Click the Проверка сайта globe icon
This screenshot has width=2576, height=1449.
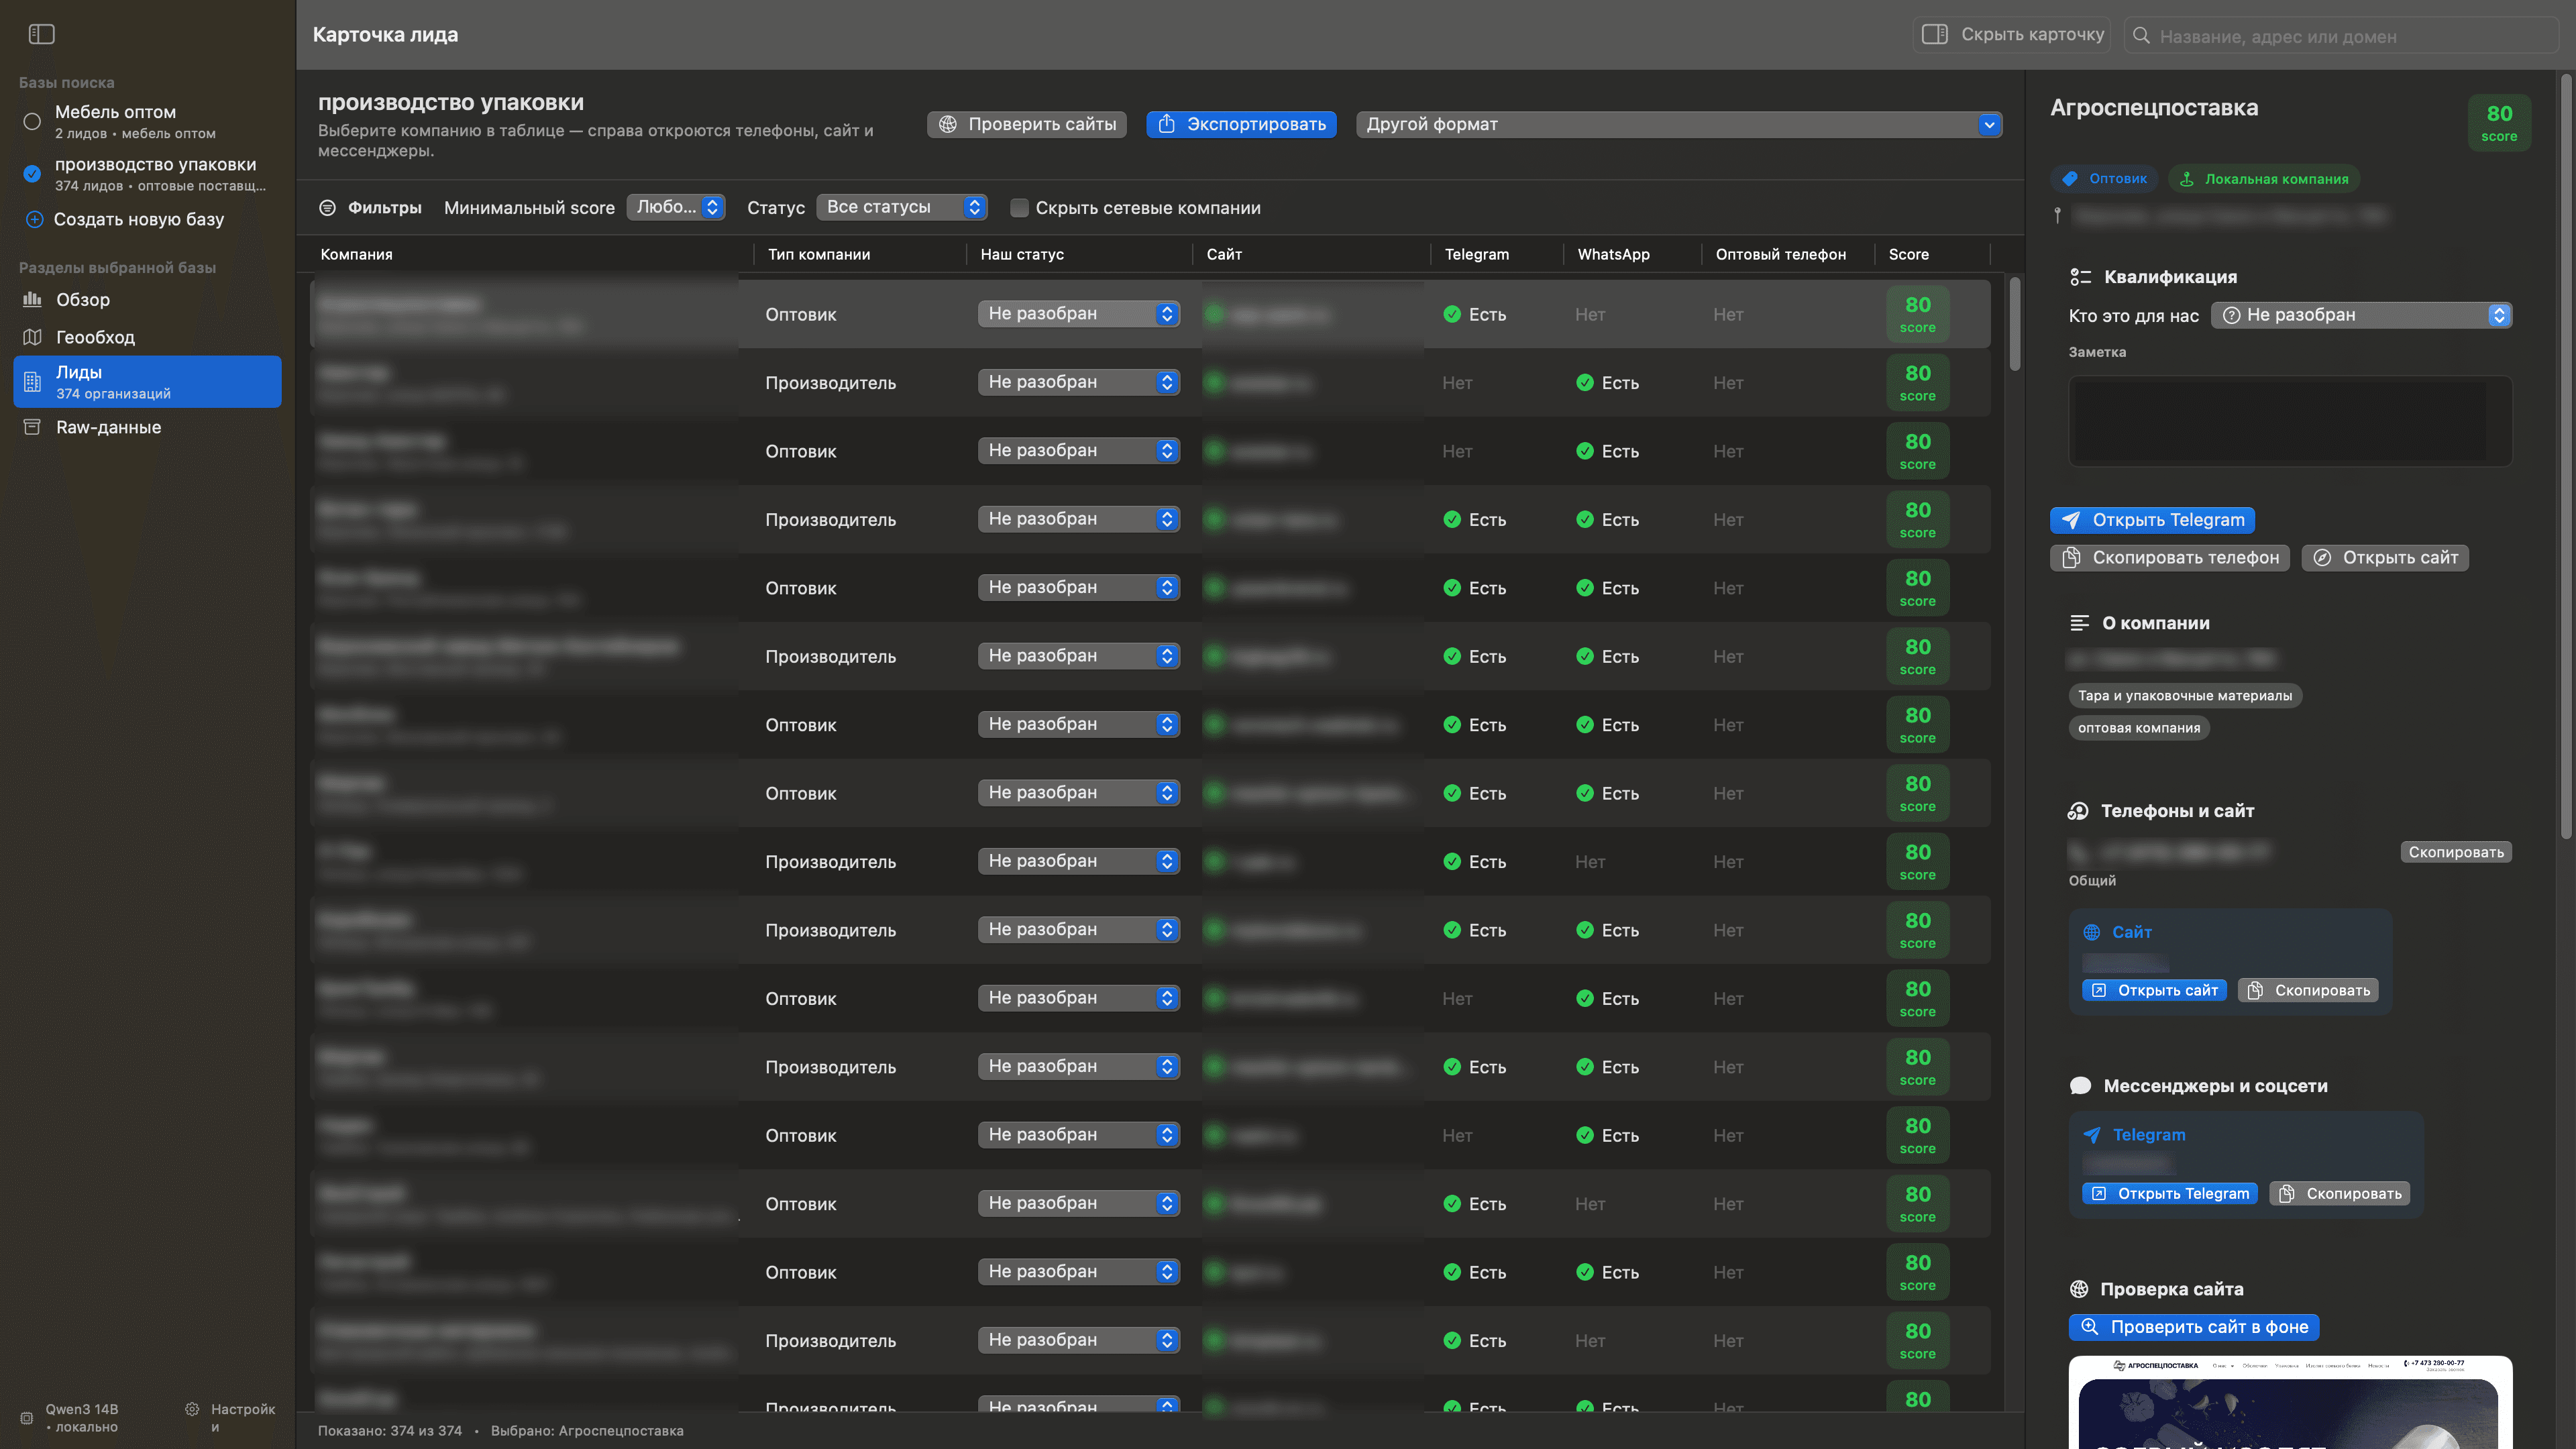2079,1289
